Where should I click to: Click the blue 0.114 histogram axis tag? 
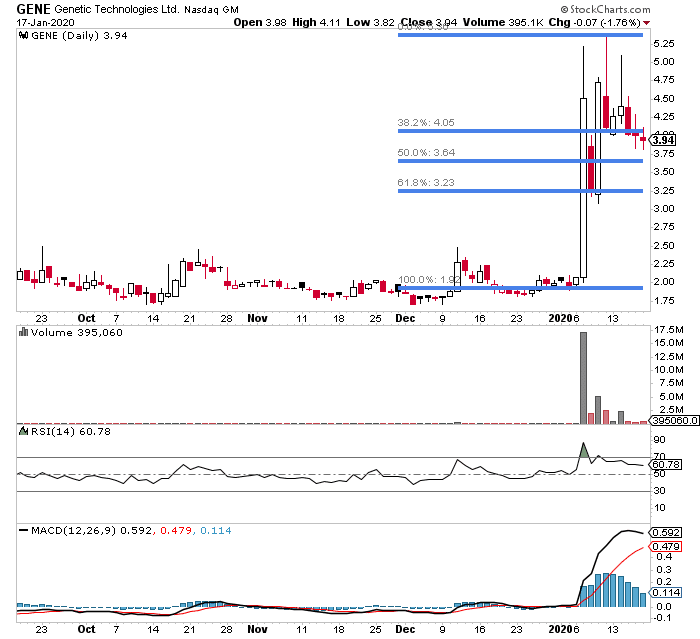click(666, 593)
